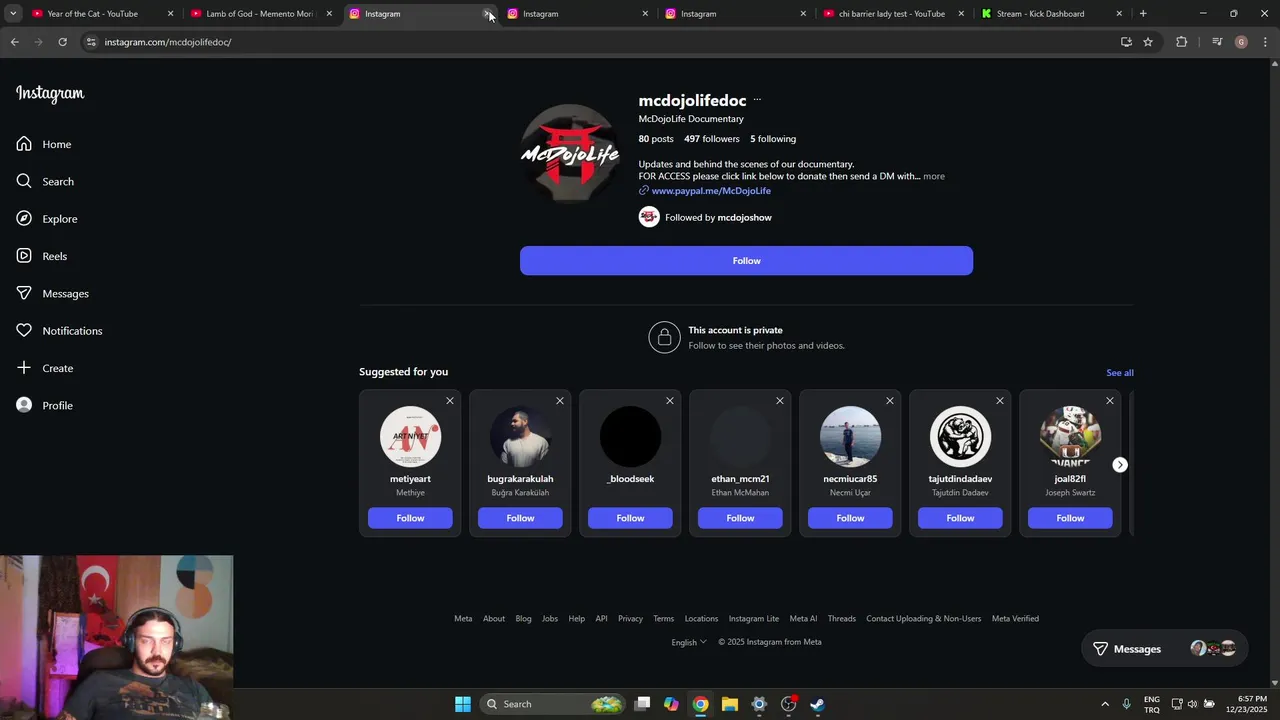Viewport: 1280px width, 720px height.
Task: Open File Explorer from the taskbar
Action: tap(730, 704)
